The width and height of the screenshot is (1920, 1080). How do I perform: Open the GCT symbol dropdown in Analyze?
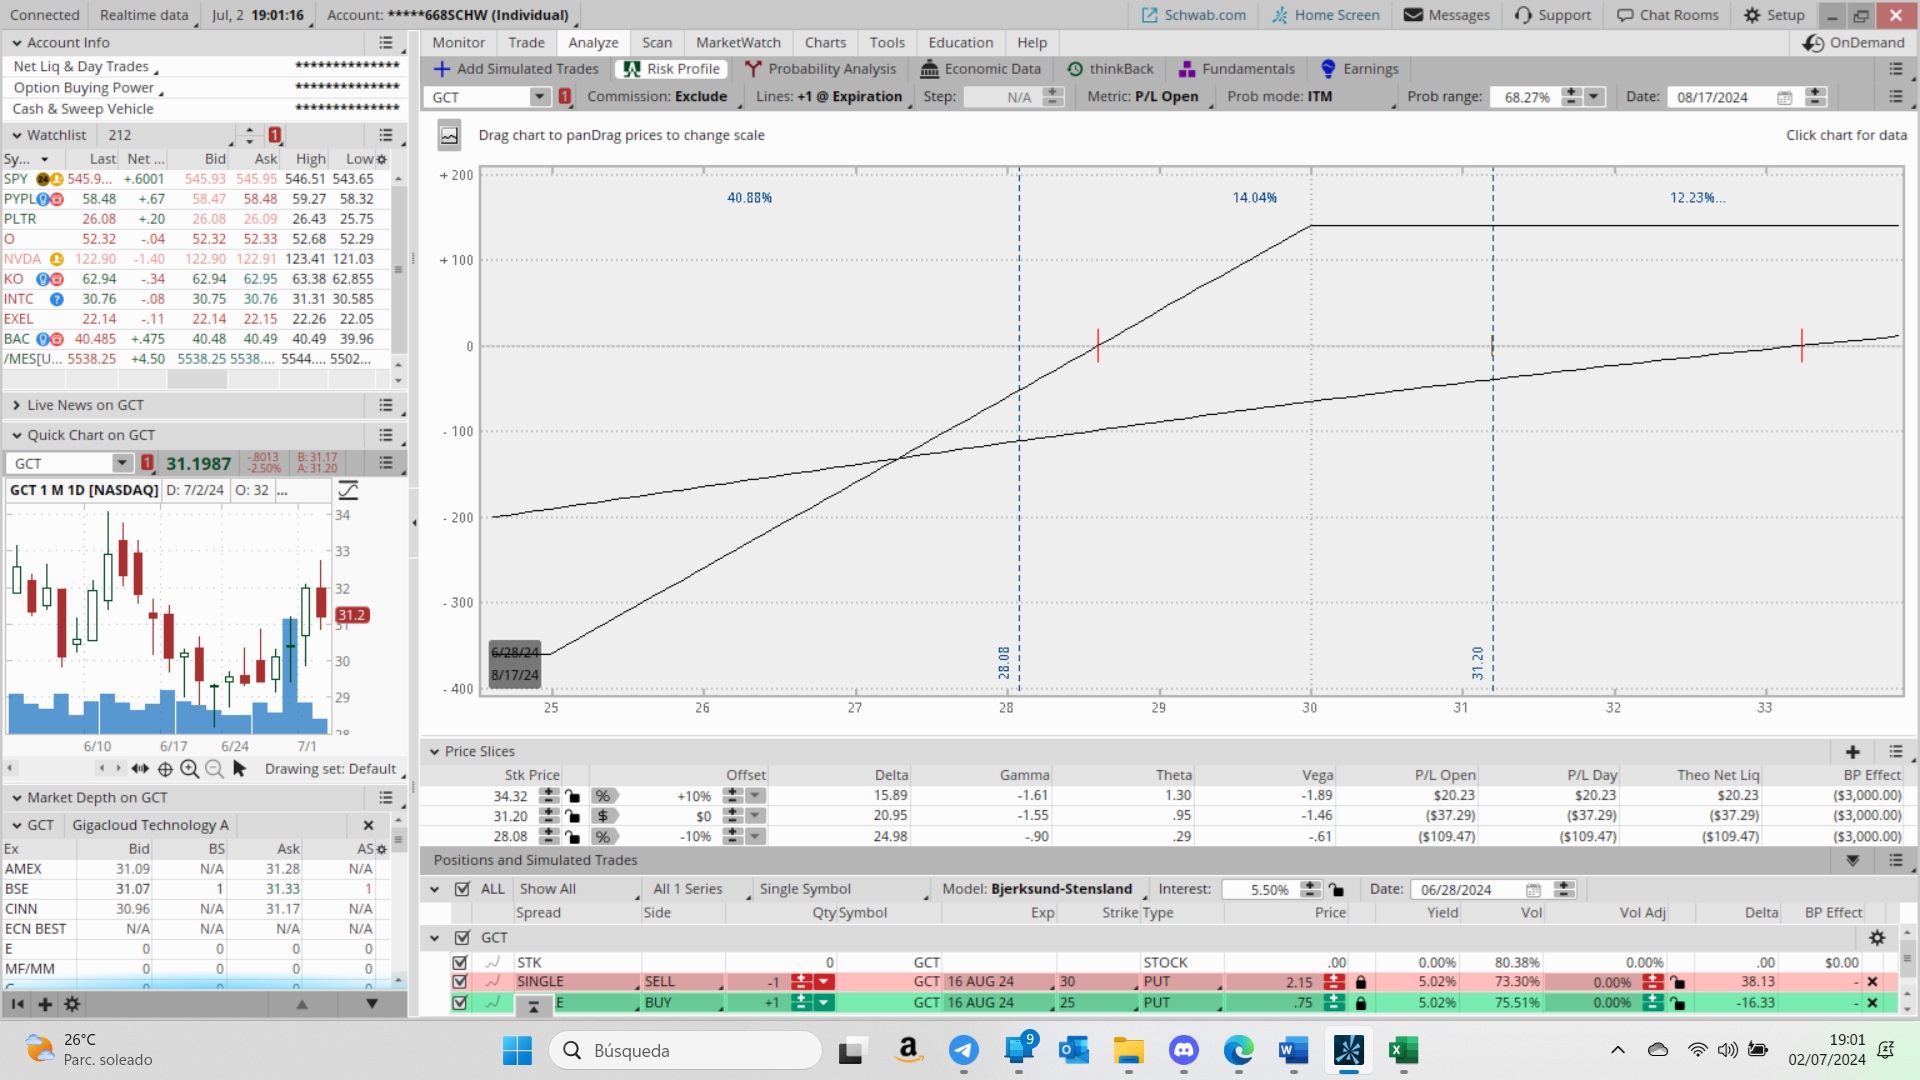coord(539,97)
